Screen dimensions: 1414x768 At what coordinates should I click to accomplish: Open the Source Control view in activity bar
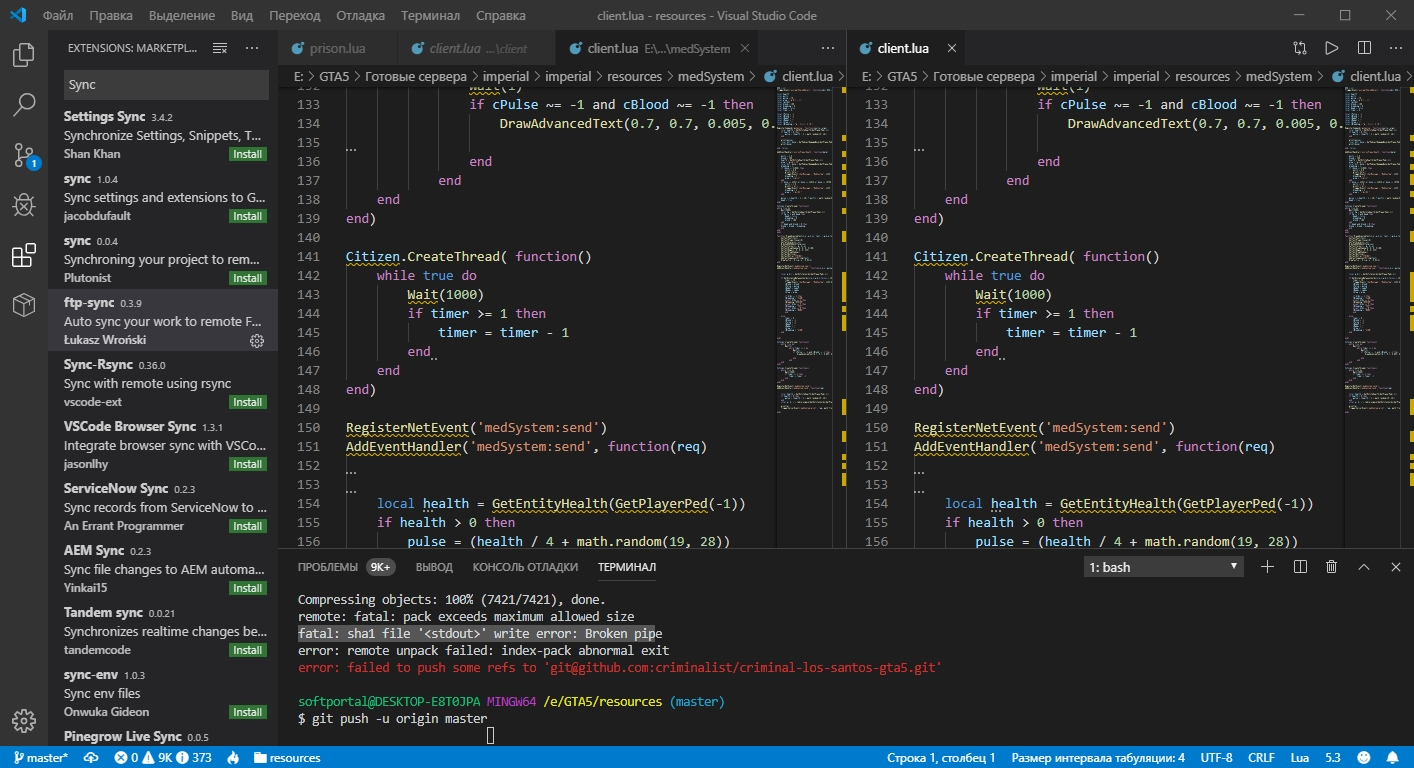[x=24, y=155]
